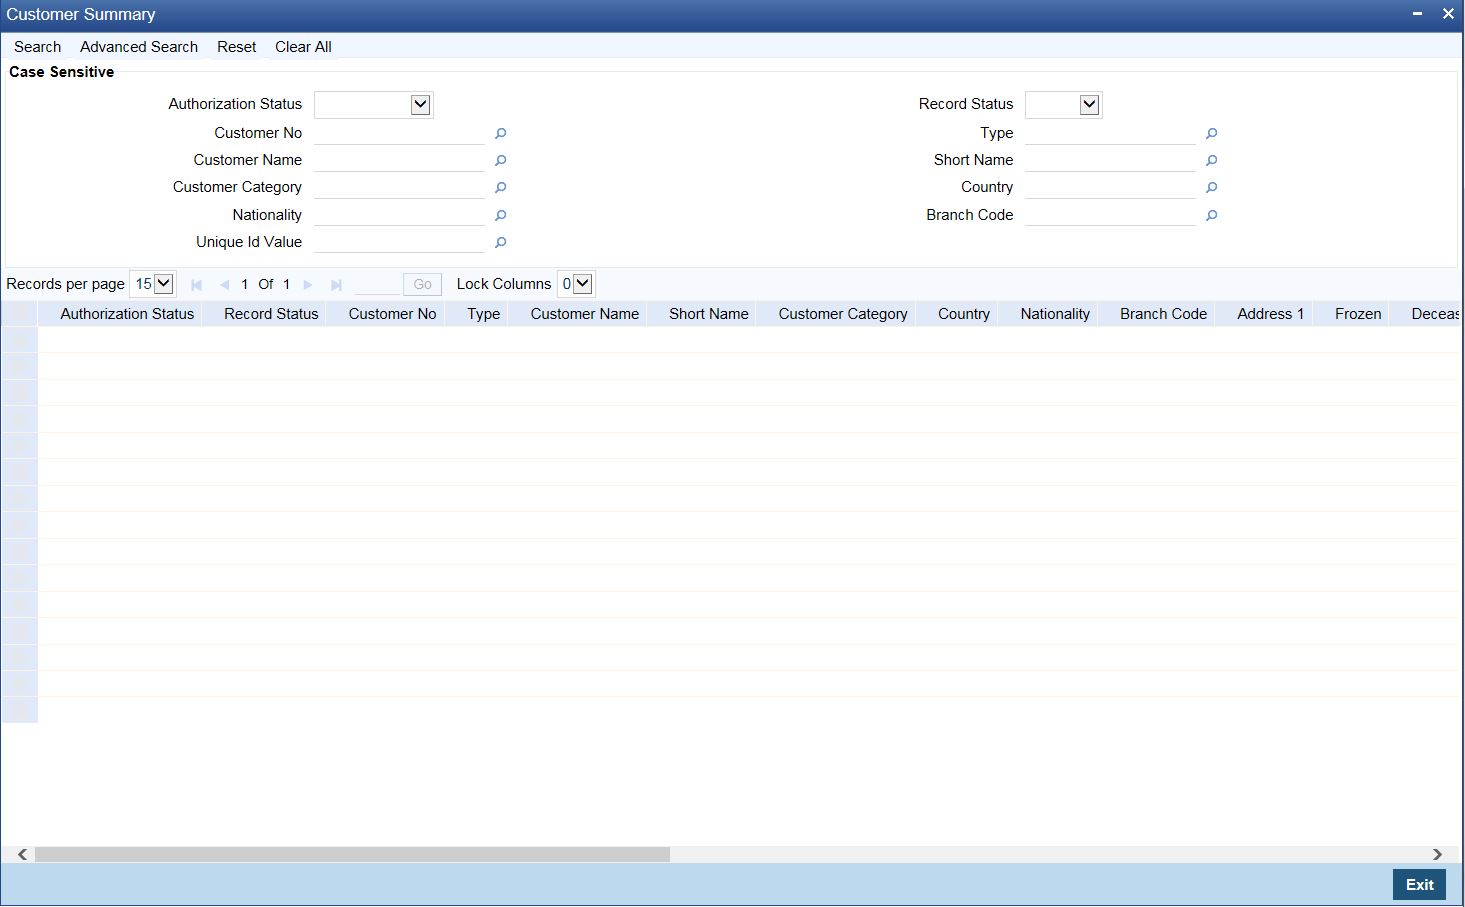Minimize the Customer Summary window
Screen dimensions: 1465x907
[x=1418, y=14]
